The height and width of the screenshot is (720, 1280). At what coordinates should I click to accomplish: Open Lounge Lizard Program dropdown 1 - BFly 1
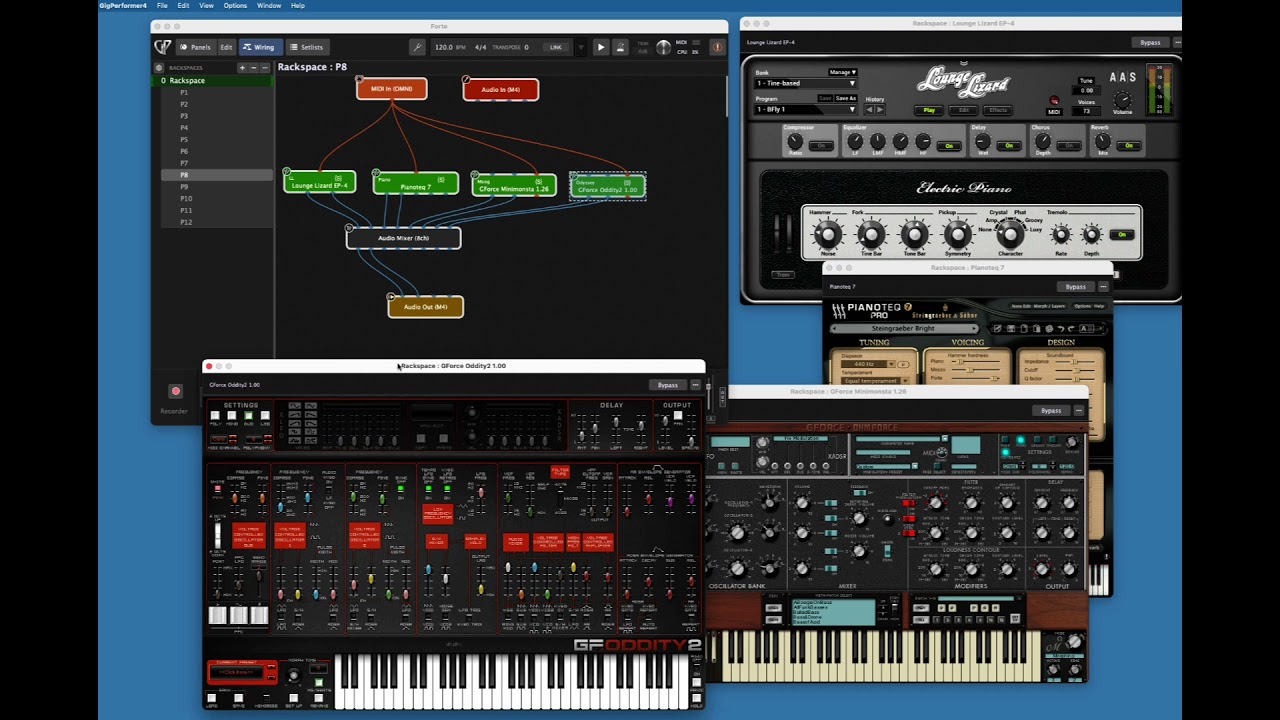(x=806, y=109)
